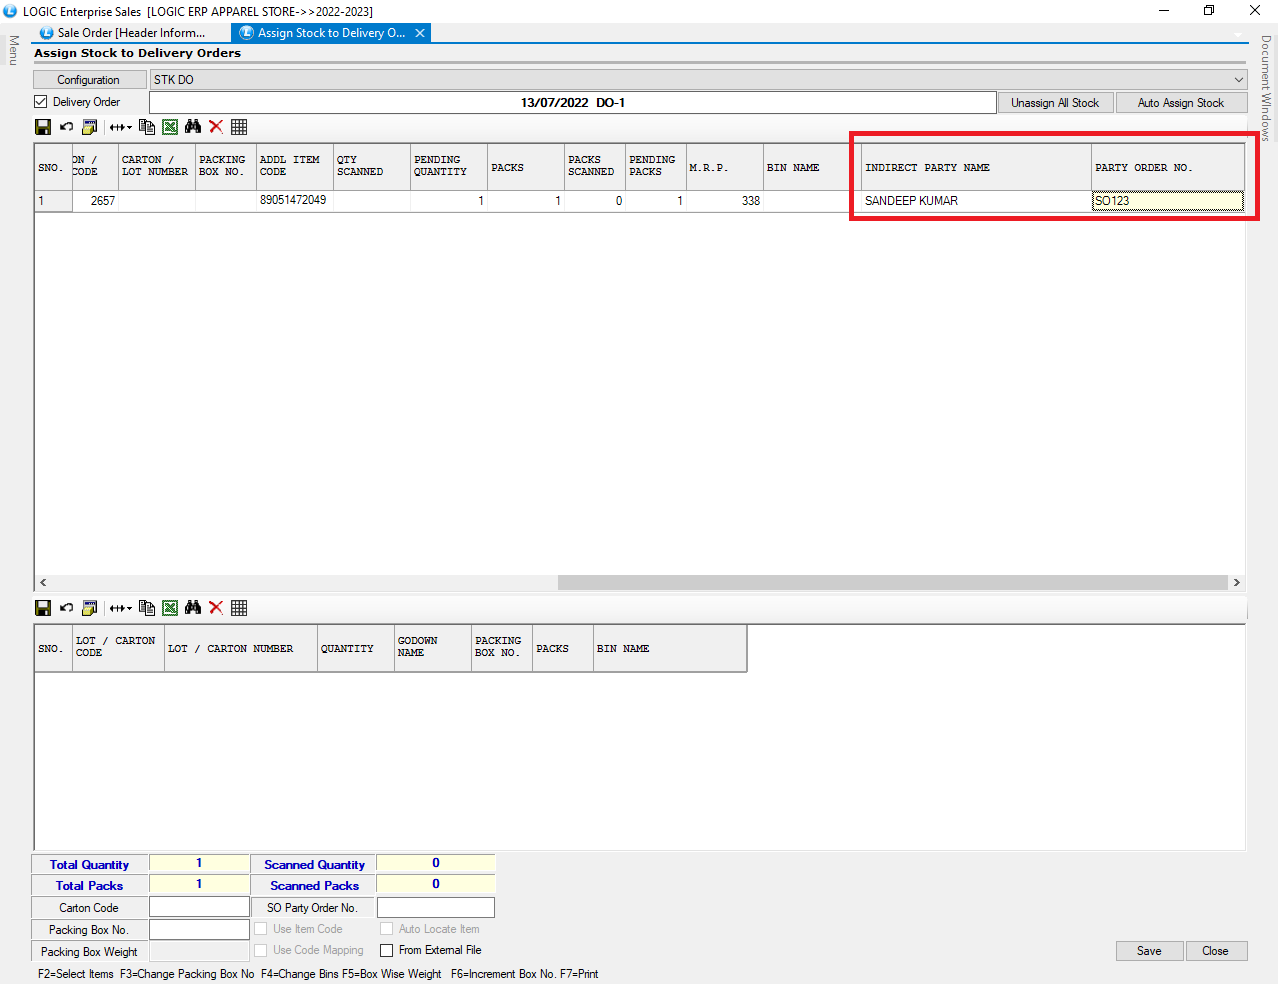Toggle the Auto Locate Item checkbox
The width and height of the screenshot is (1278, 984).
[x=386, y=929]
